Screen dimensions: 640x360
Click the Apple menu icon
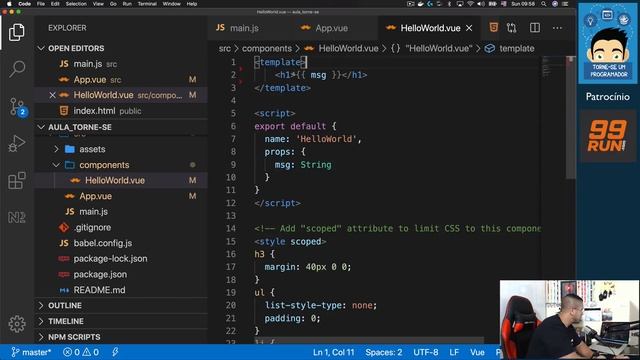click(x=9, y=4)
